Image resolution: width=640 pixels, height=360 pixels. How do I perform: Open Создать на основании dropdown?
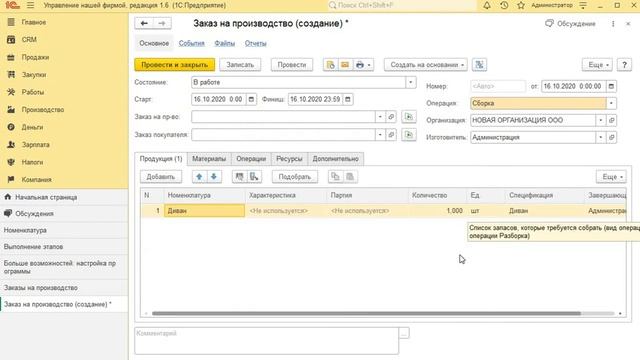(426, 64)
